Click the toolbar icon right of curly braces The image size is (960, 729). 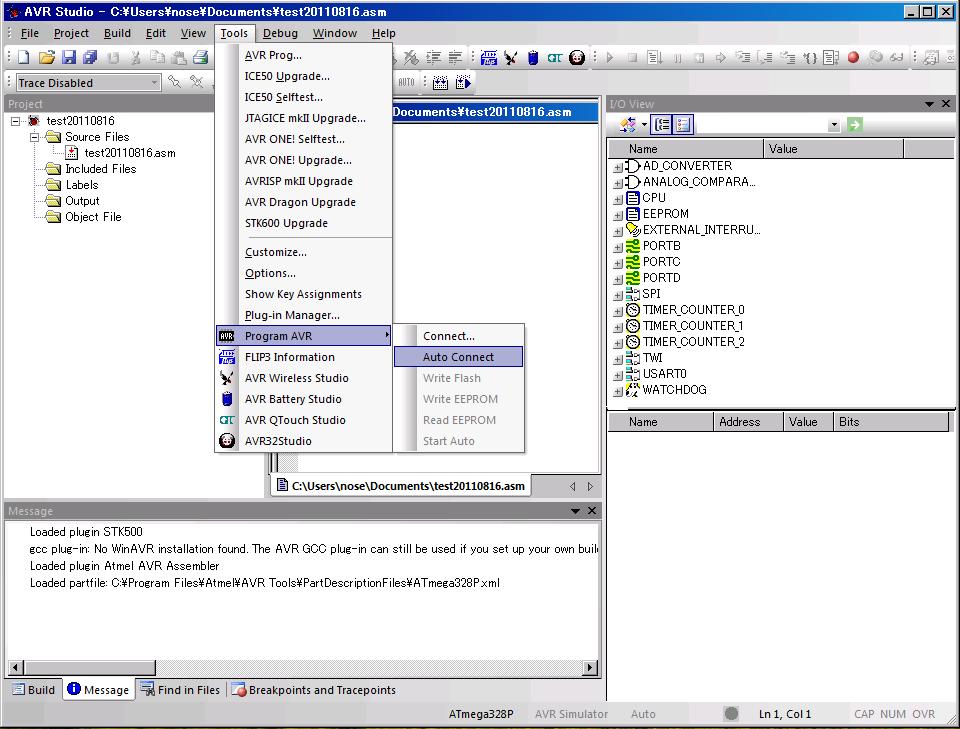pos(831,58)
